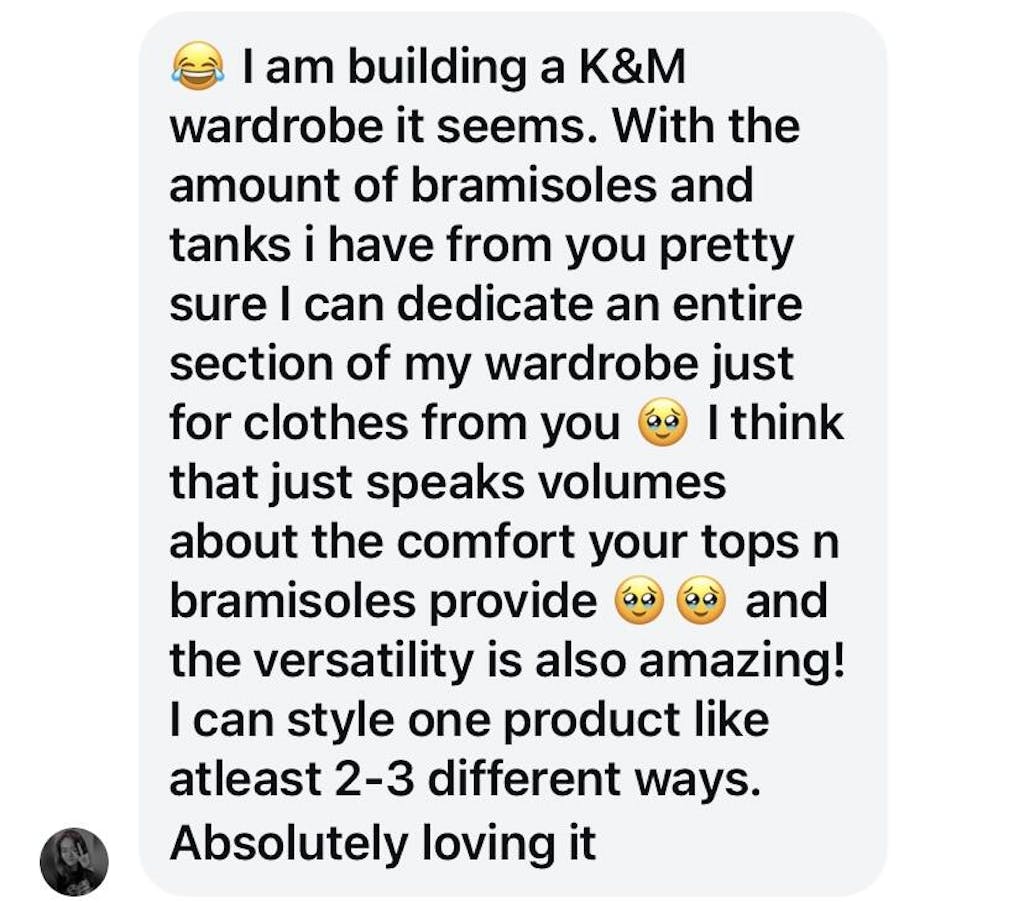Click the second teary emoji before 'and'

tap(702, 601)
